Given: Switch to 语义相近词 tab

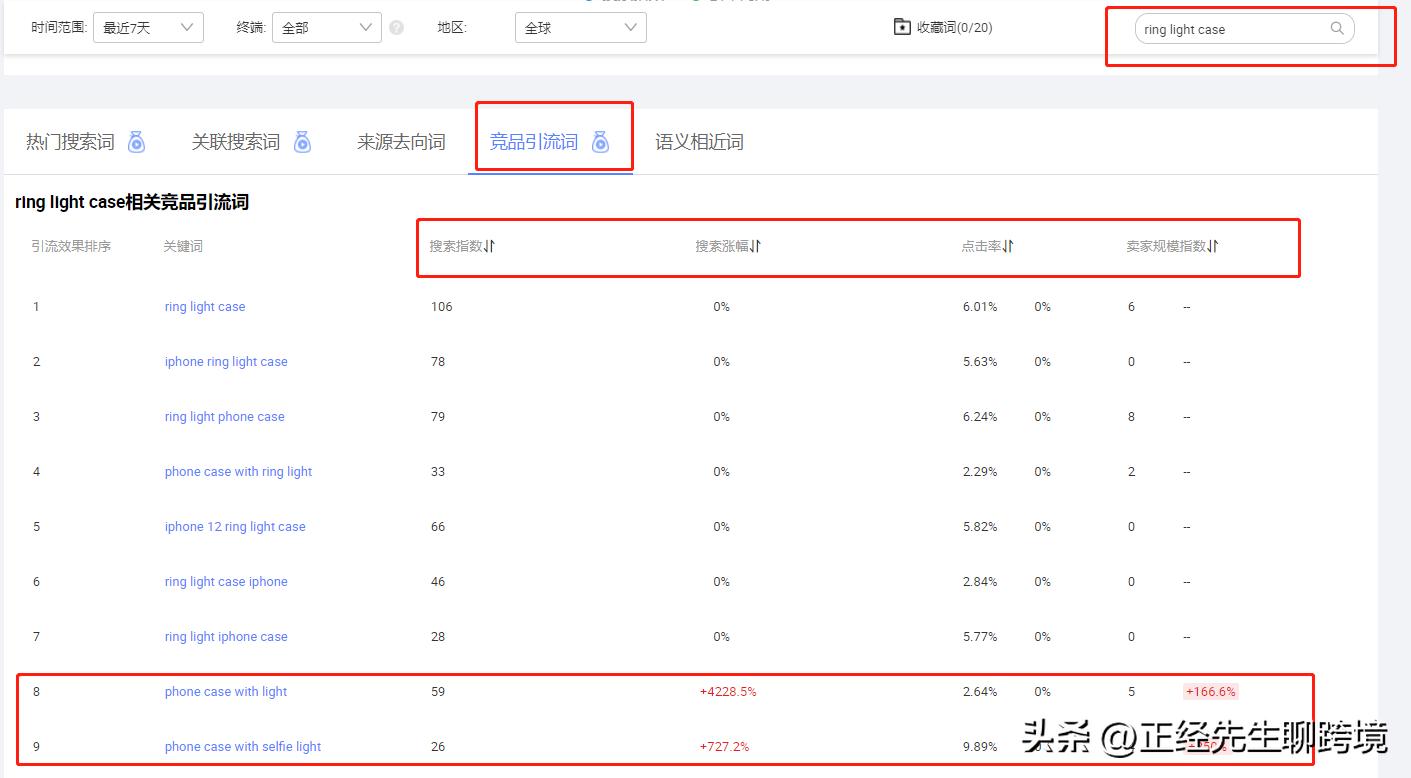Looking at the screenshot, I should click(x=699, y=142).
